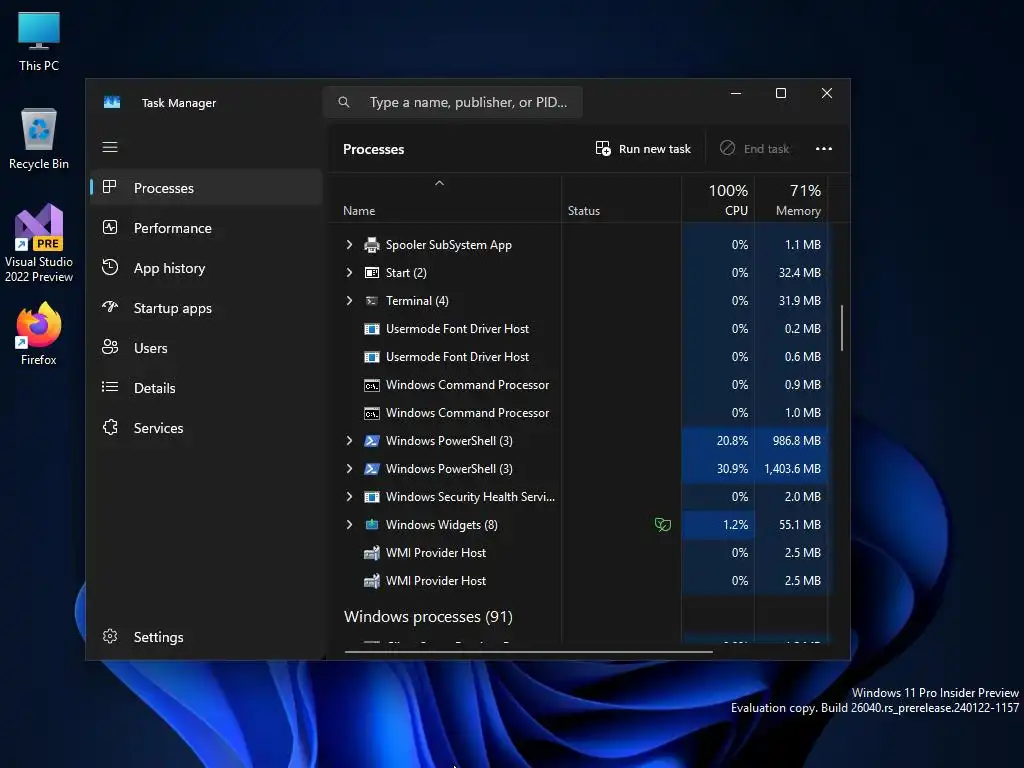Viewport: 1024px width, 768px height.
Task: Open the App history page
Action: coord(206,268)
